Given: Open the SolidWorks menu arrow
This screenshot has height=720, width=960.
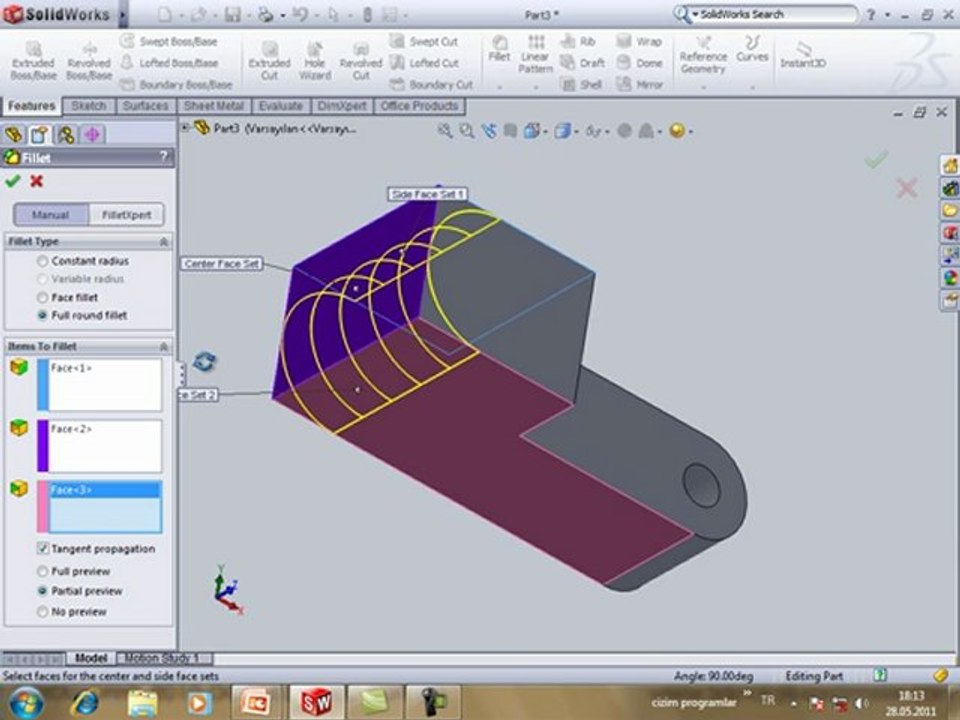Looking at the screenshot, I should 123,15.
